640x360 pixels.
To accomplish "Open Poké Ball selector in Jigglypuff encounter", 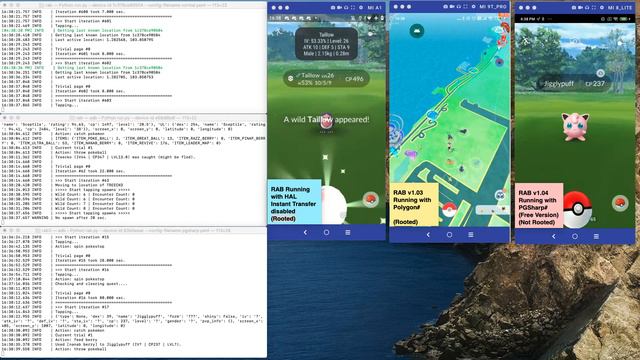I will 620,203.
